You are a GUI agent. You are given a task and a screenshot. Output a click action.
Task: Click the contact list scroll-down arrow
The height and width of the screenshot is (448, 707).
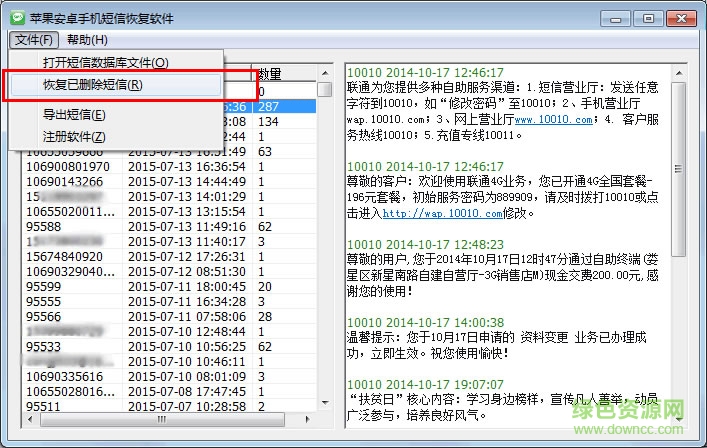click(x=325, y=402)
